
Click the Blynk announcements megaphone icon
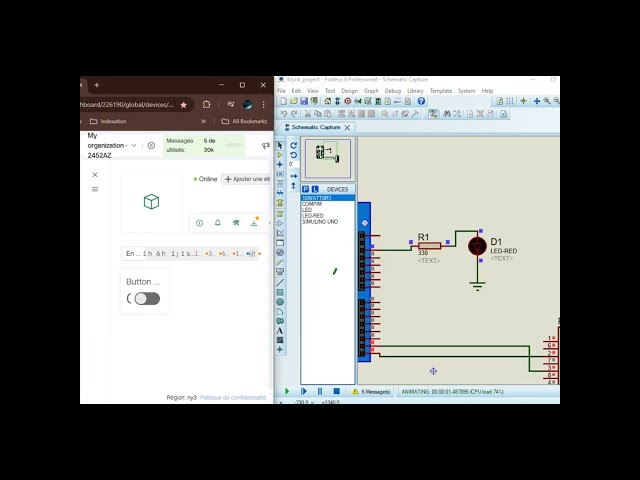pyautogui.click(x=266, y=146)
